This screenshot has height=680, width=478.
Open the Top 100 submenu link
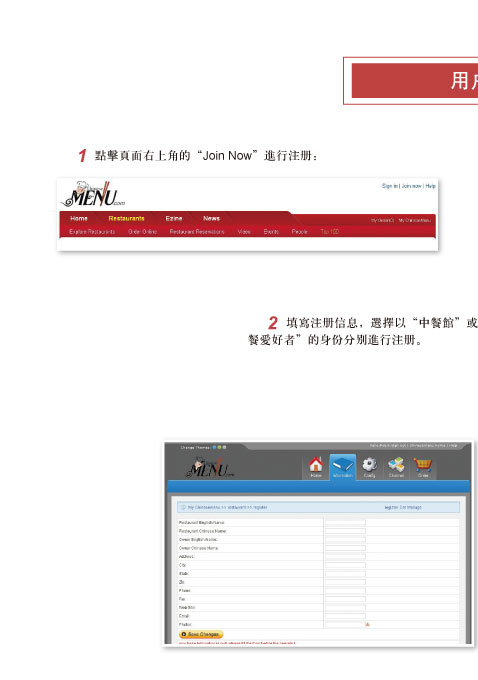point(330,232)
